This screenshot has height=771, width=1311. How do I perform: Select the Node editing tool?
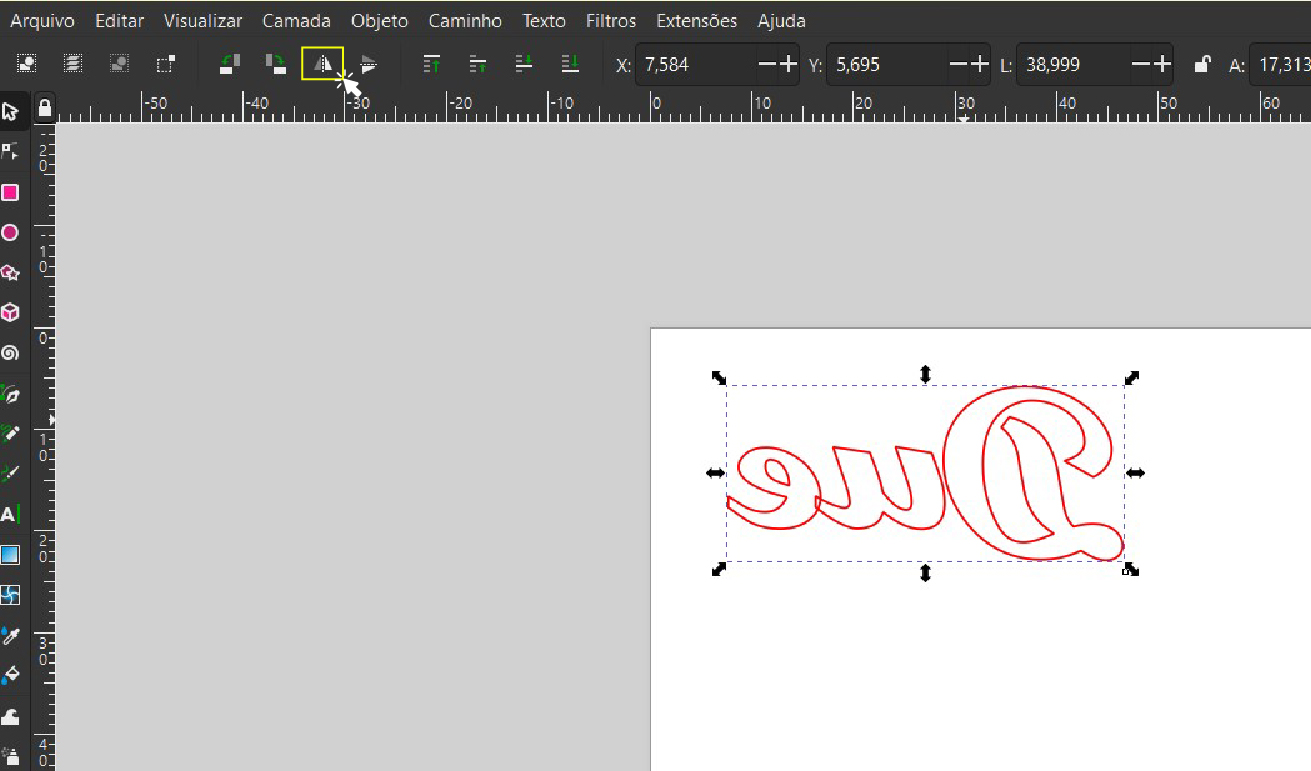11,151
